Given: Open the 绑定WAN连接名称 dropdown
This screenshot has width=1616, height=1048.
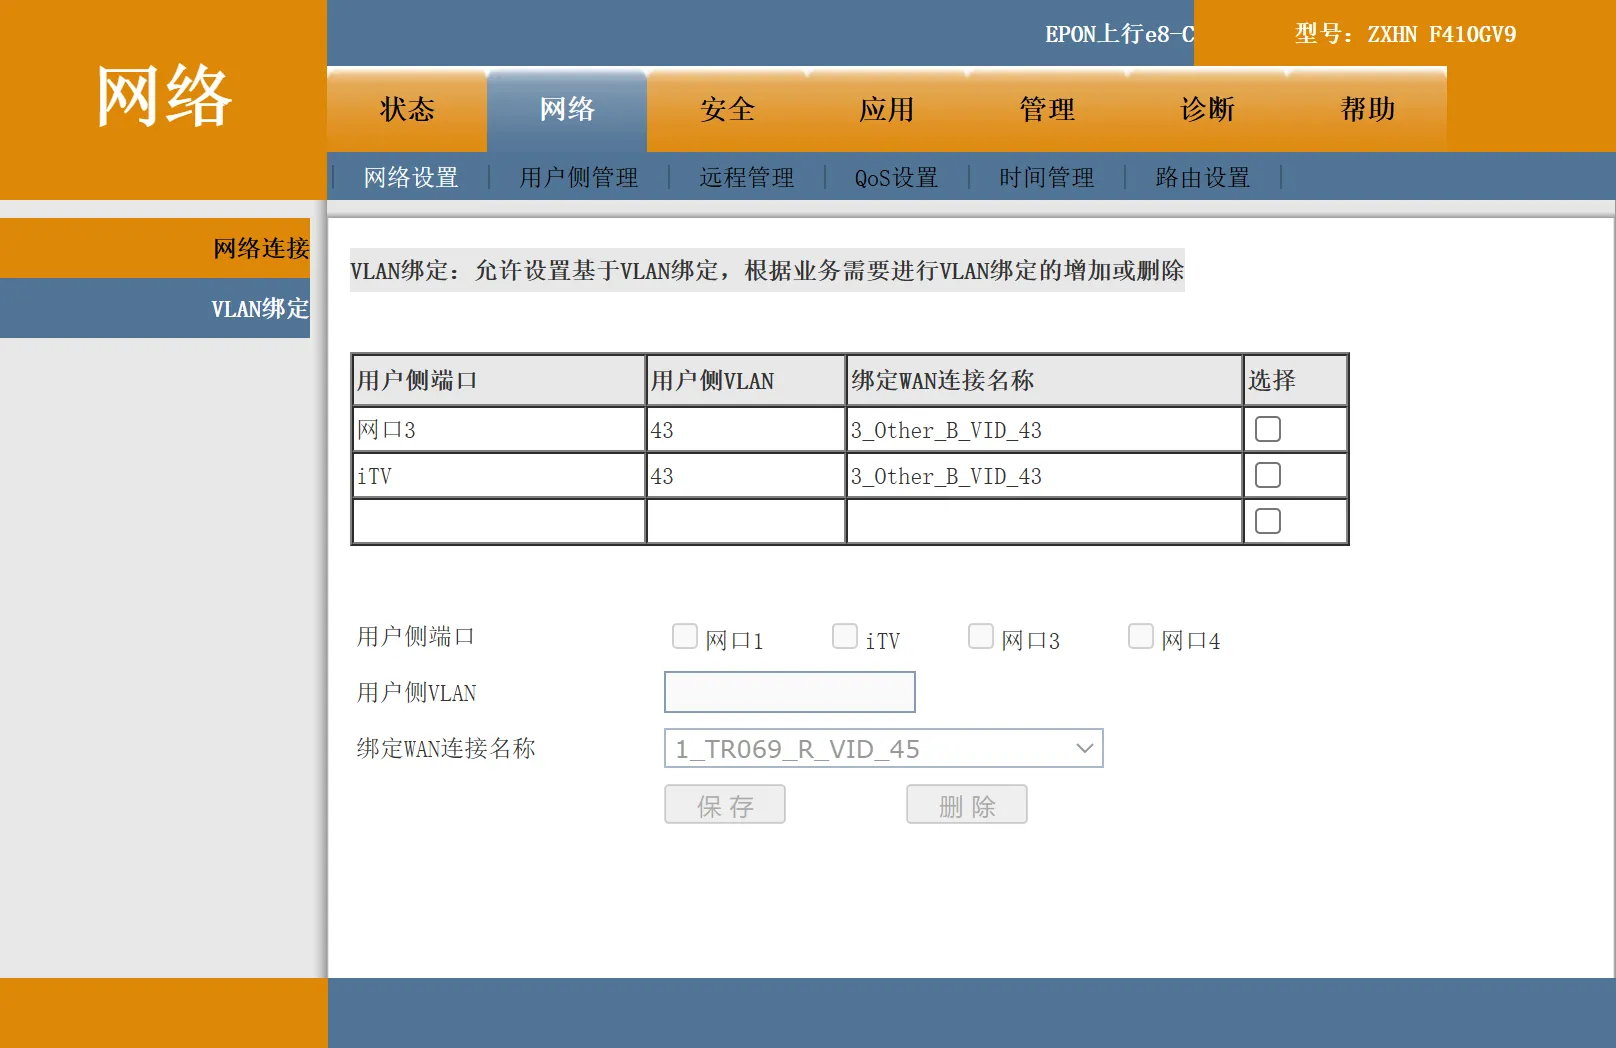Looking at the screenshot, I should (883, 748).
